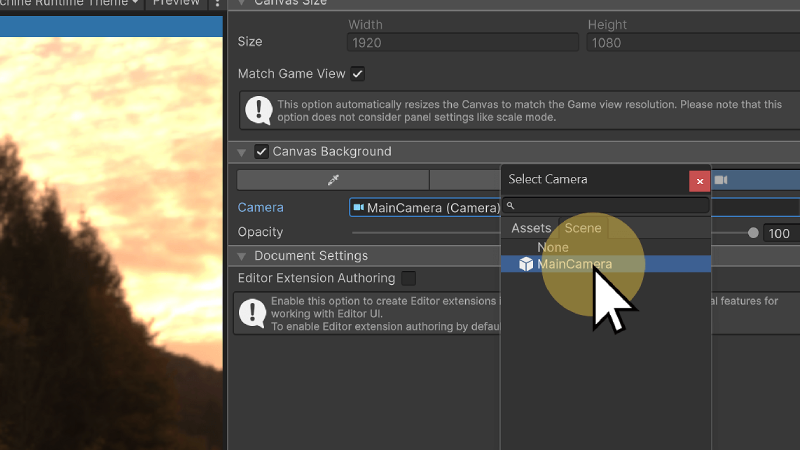Click the Preview button

(176, 3)
